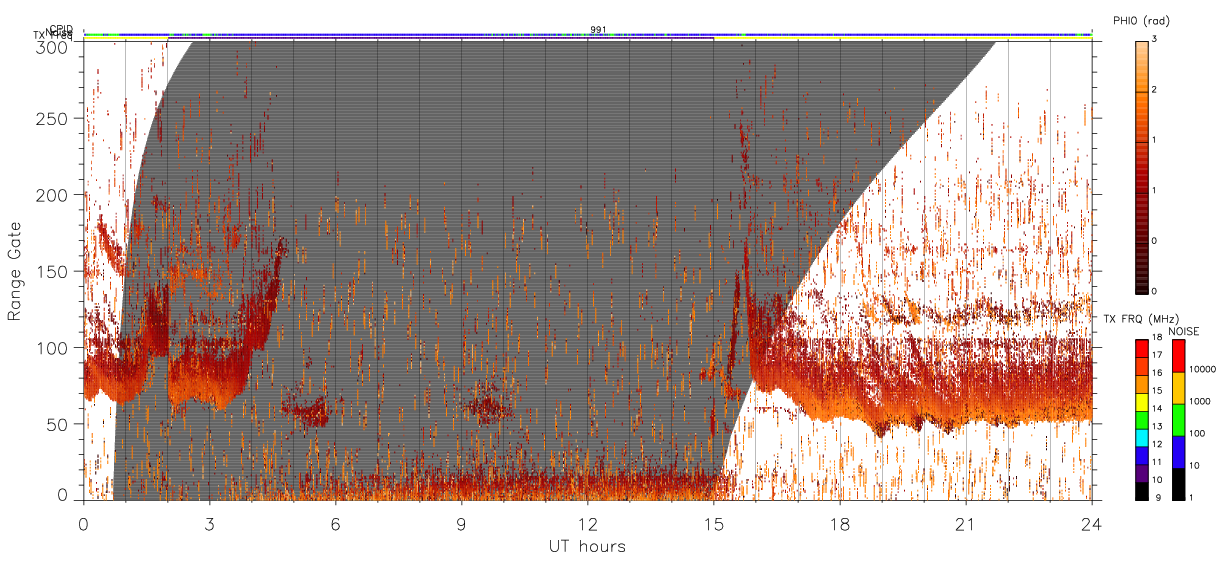This screenshot has height=567, width=1228.
Task: Click the 991 CPID label at top
Action: click(x=598, y=29)
